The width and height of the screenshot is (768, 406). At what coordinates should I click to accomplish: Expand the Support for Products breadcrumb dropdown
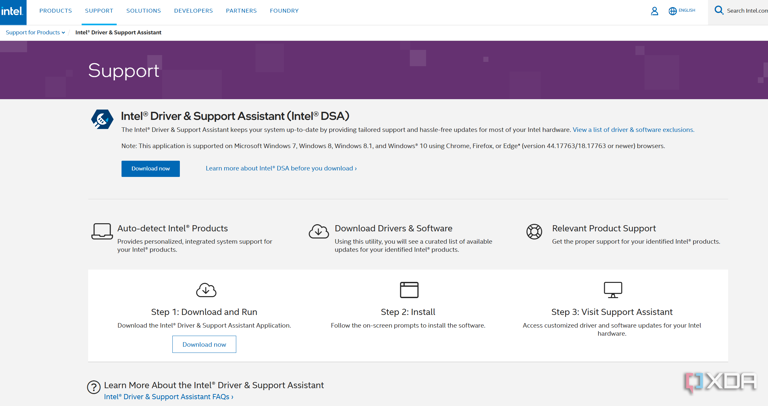[35, 32]
